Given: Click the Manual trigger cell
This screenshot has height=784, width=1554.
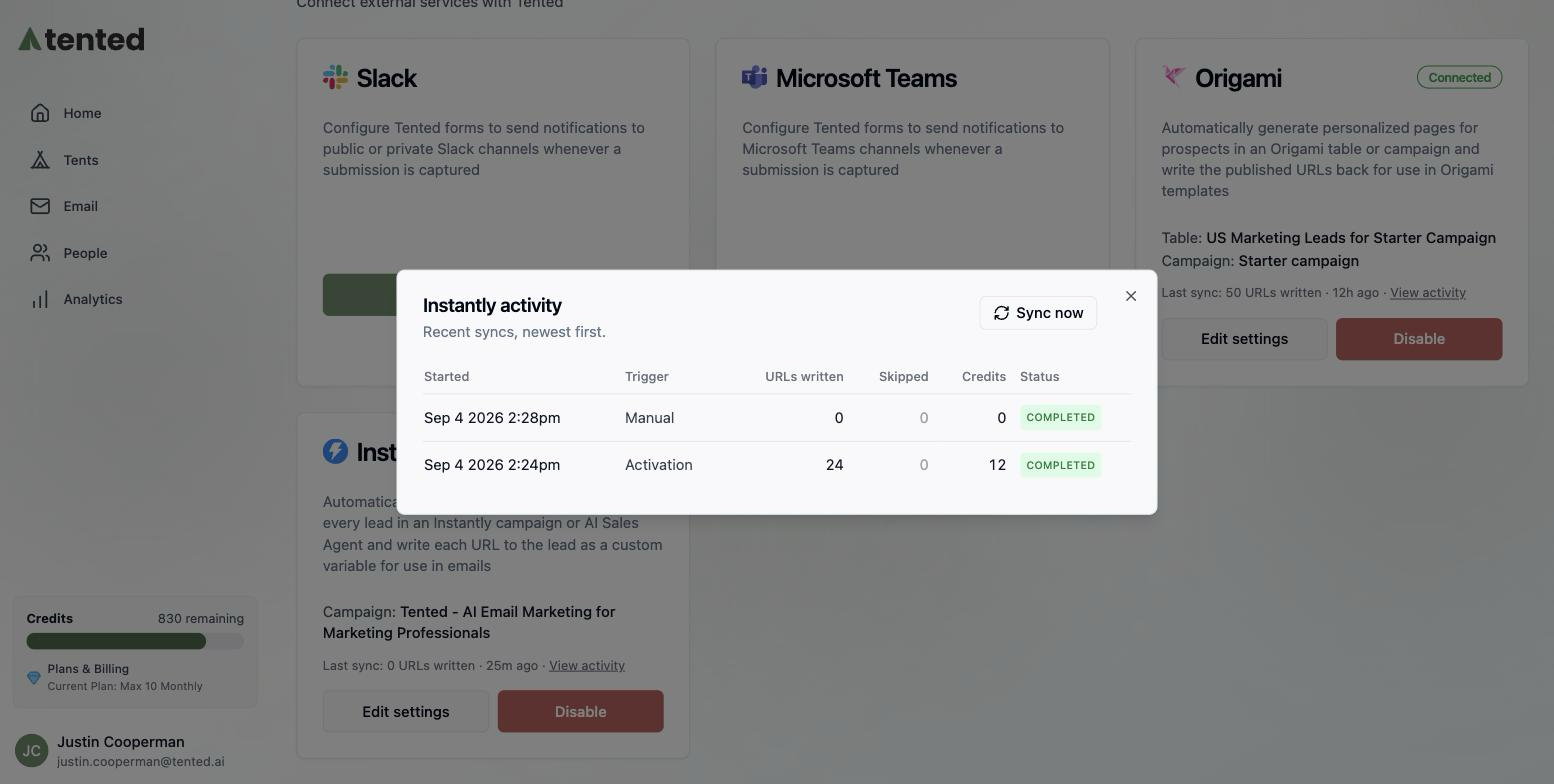Looking at the screenshot, I should click(649, 418).
